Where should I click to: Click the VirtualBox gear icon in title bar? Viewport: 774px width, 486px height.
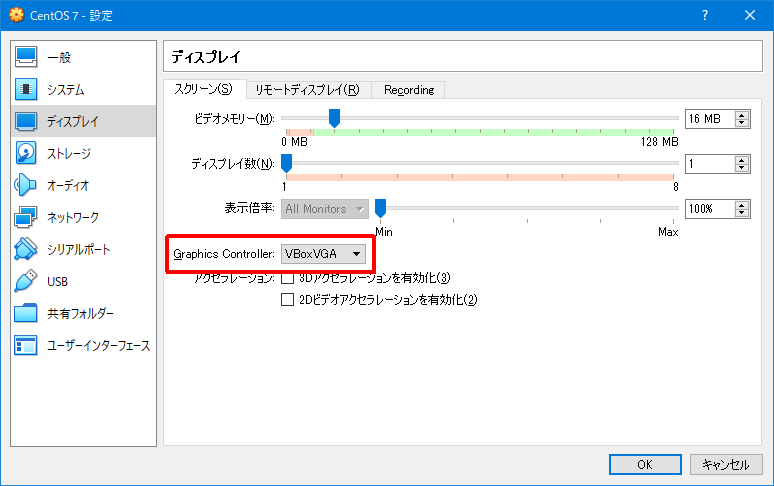(x=16, y=15)
